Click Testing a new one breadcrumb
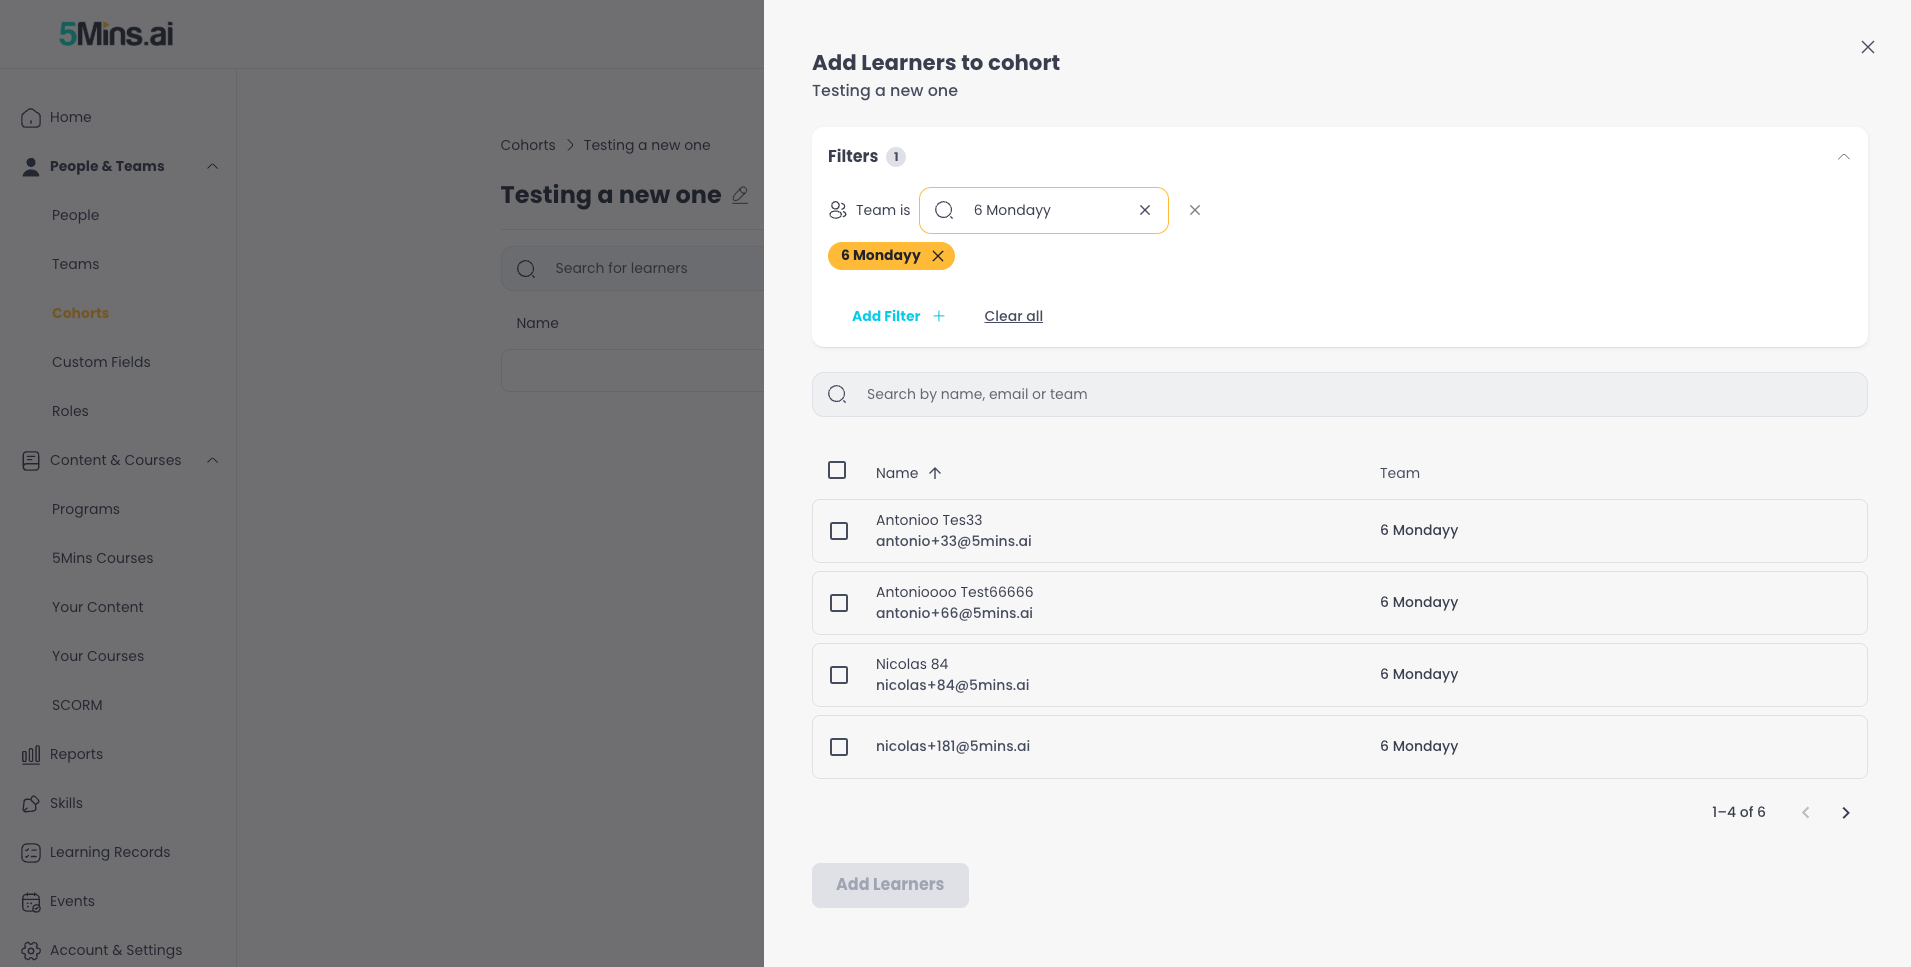This screenshot has width=1911, height=967. [x=647, y=145]
